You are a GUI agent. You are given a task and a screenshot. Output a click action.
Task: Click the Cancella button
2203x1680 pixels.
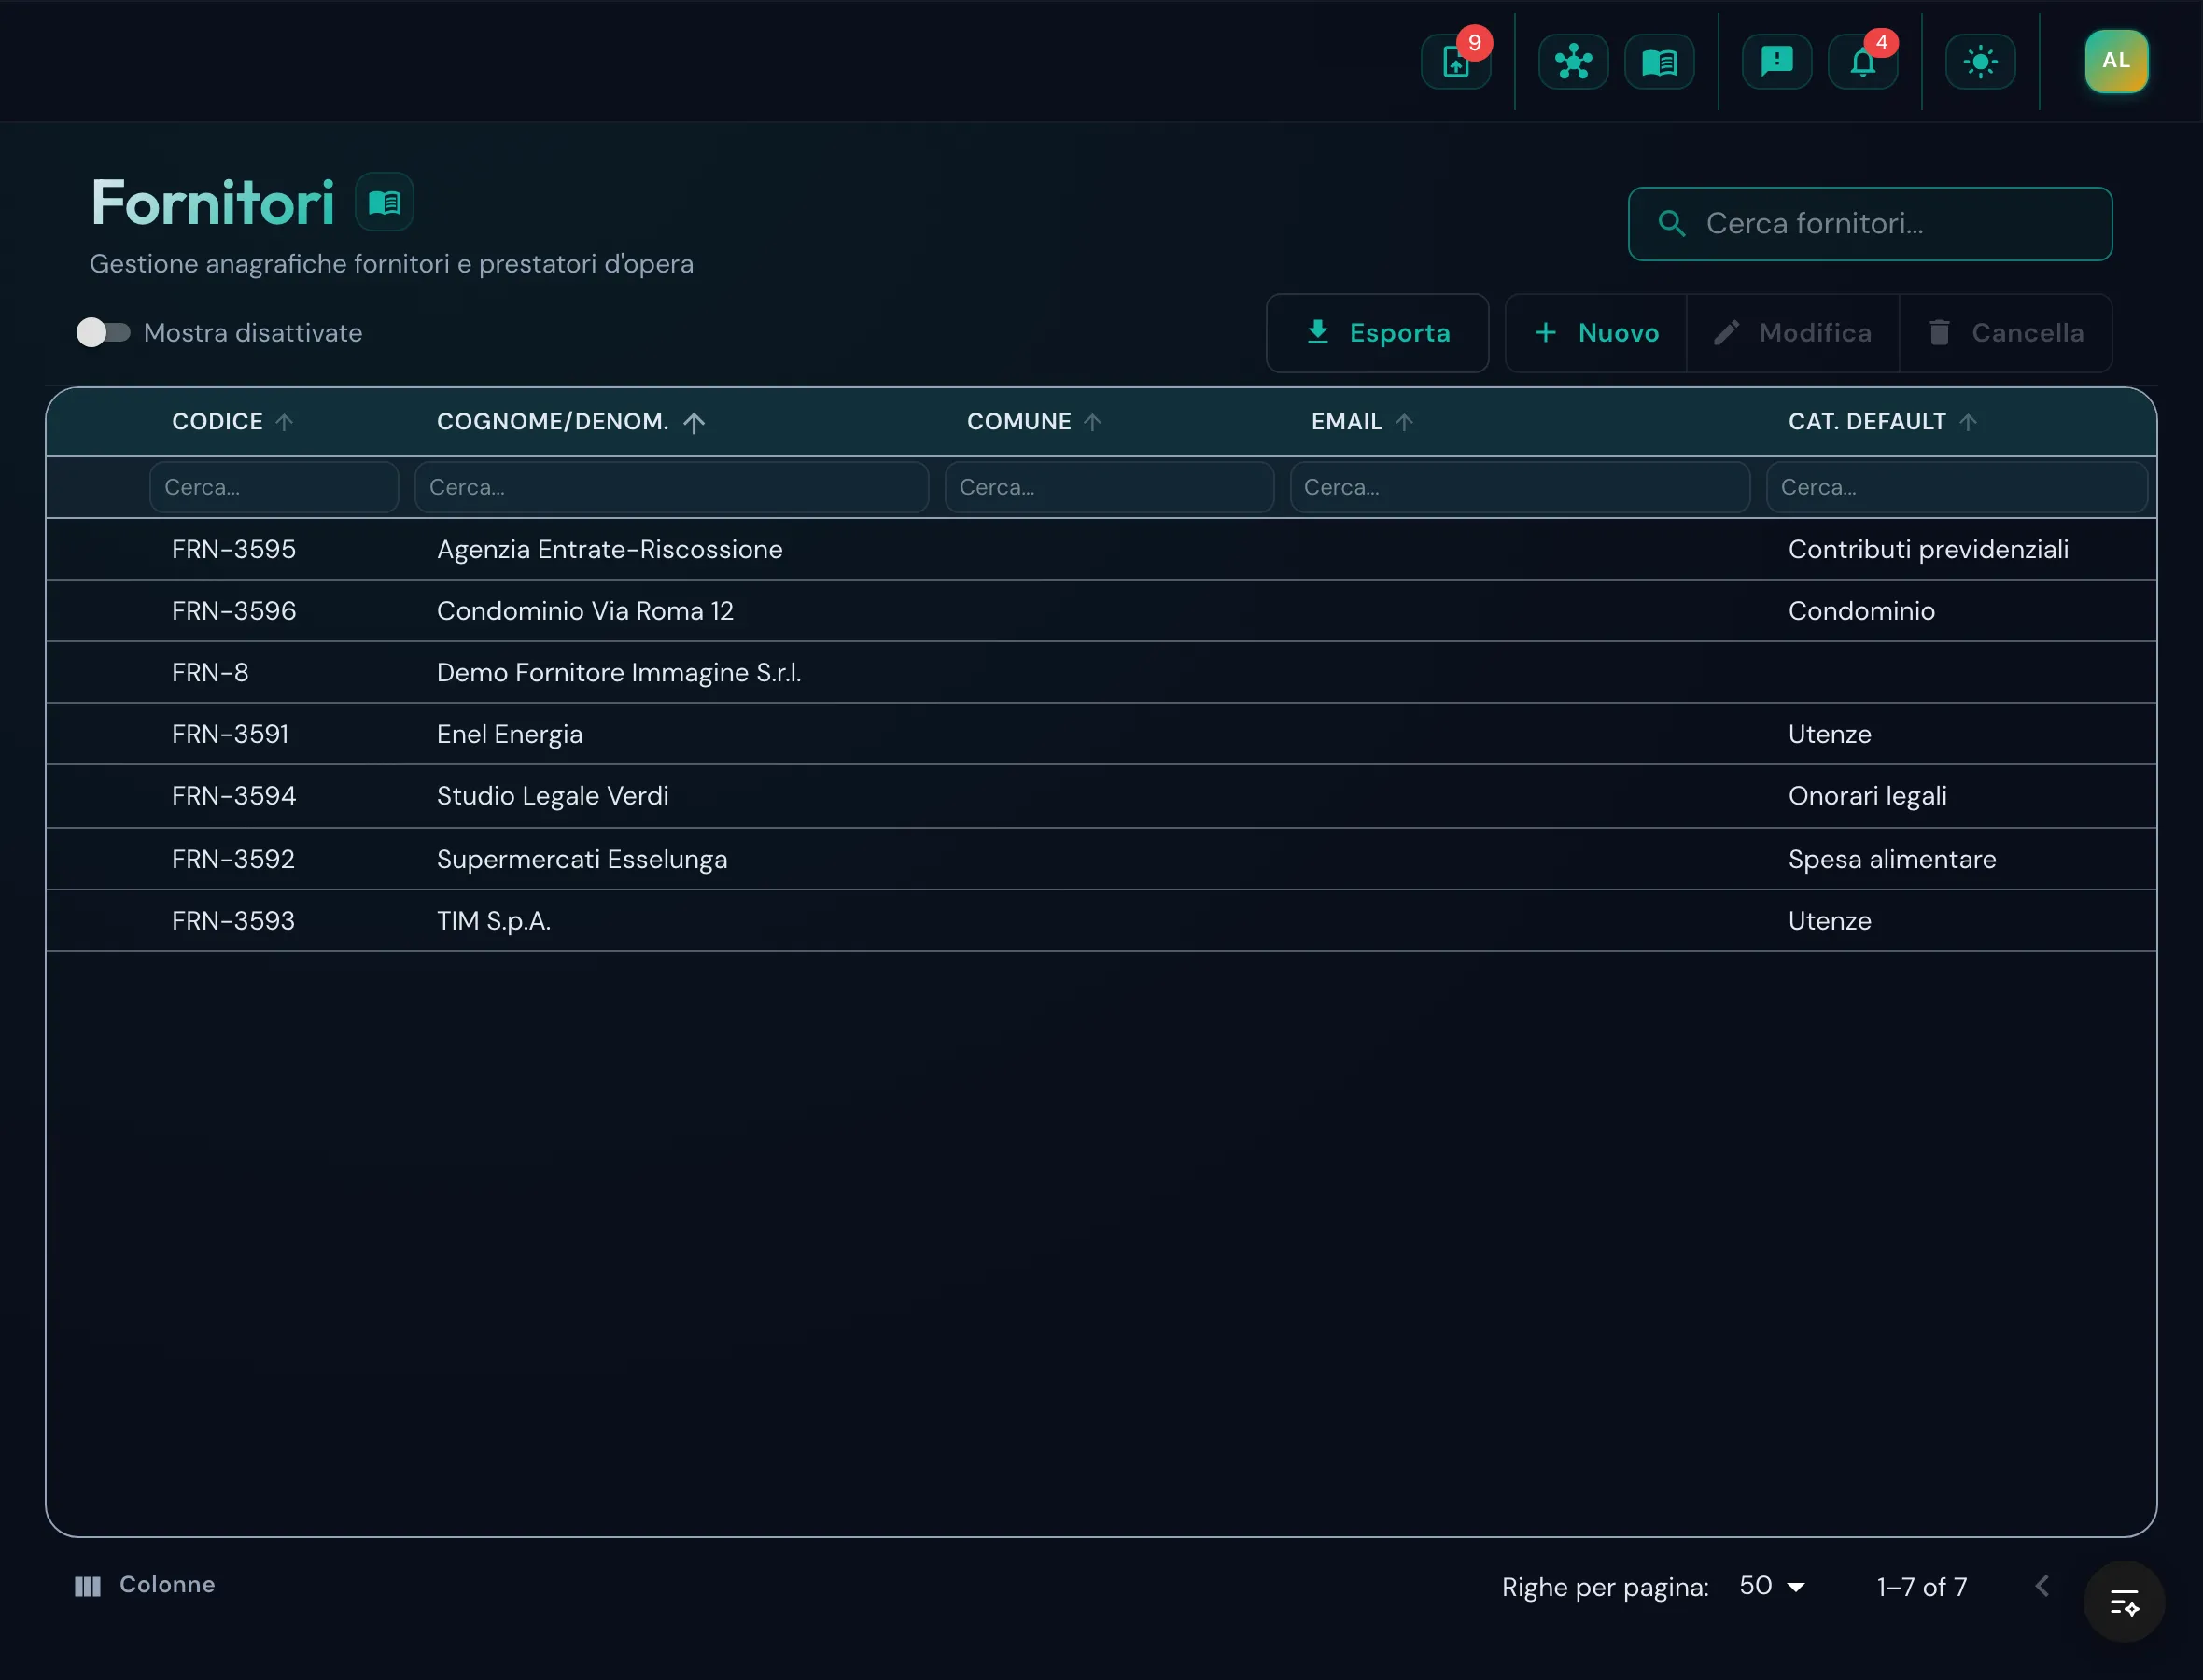2006,333
